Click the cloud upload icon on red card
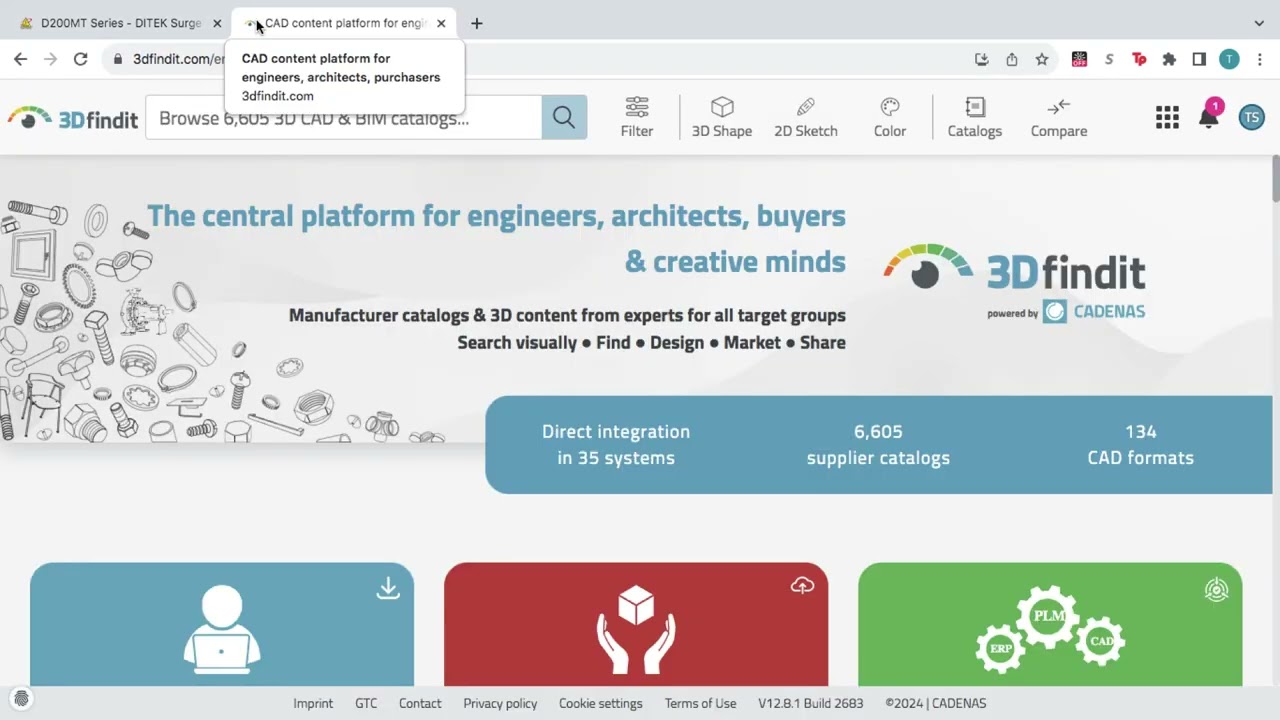The height and width of the screenshot is (720, 1280). 802,586
